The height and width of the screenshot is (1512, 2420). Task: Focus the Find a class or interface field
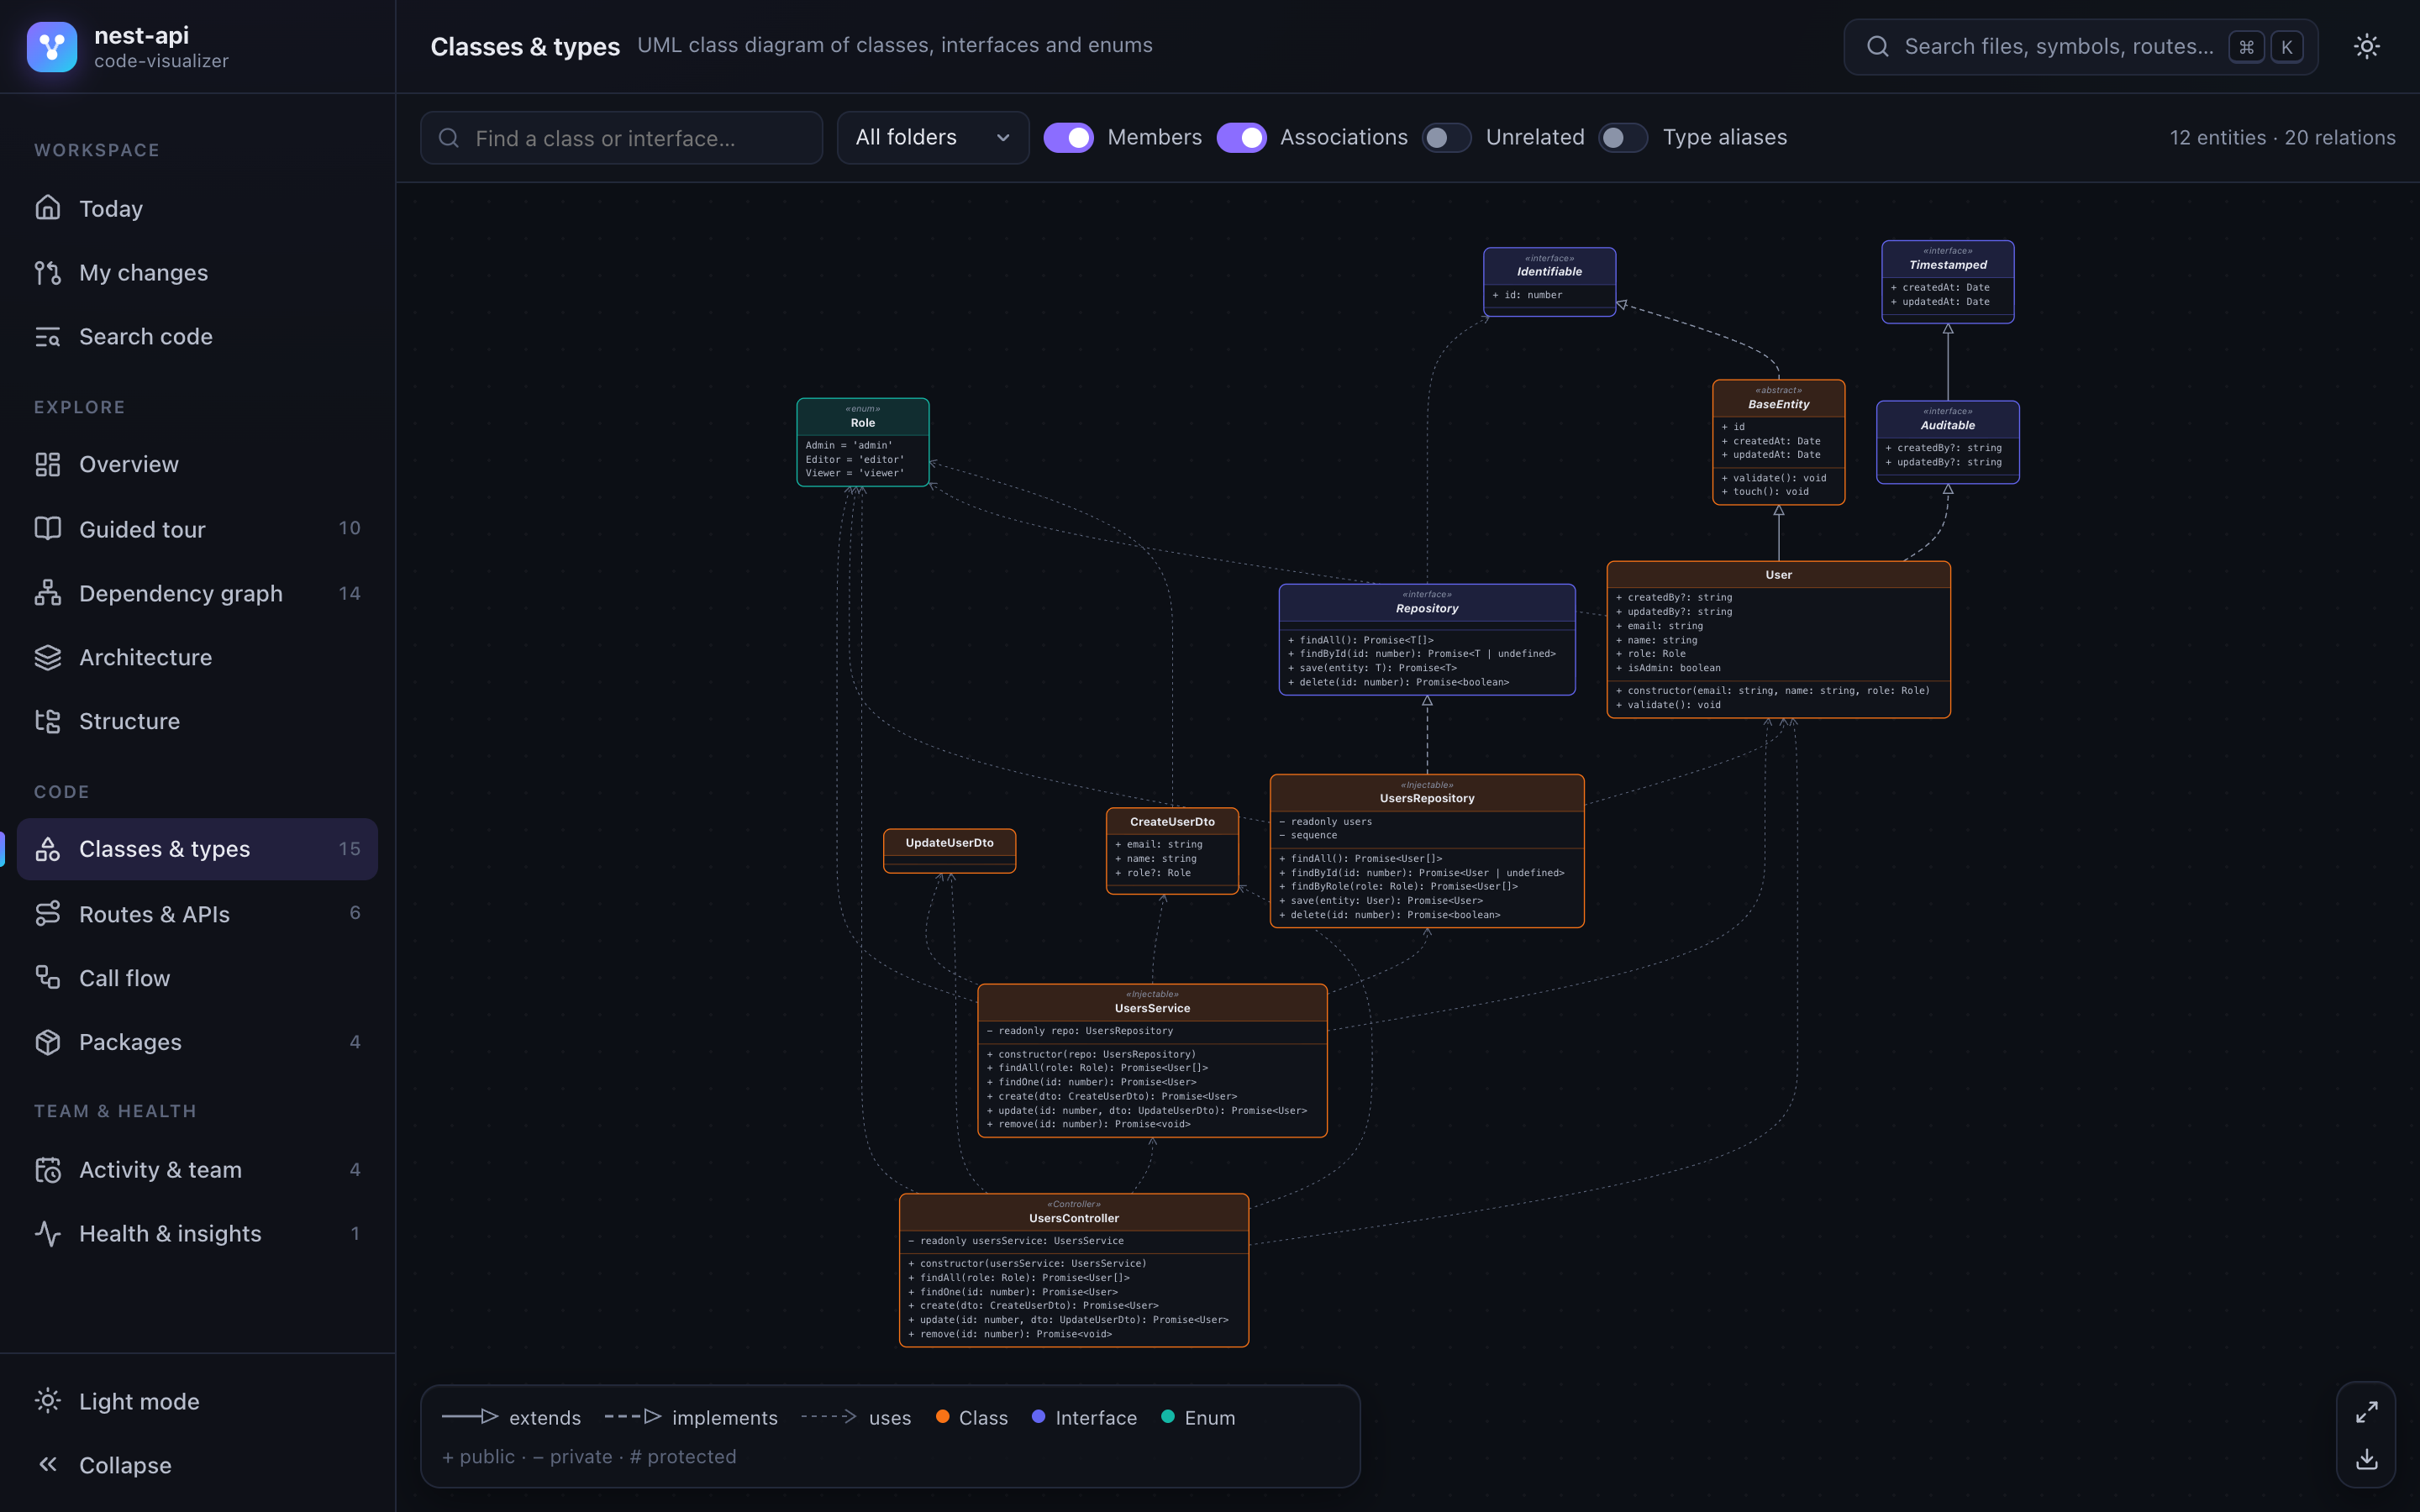coord(621,137)
